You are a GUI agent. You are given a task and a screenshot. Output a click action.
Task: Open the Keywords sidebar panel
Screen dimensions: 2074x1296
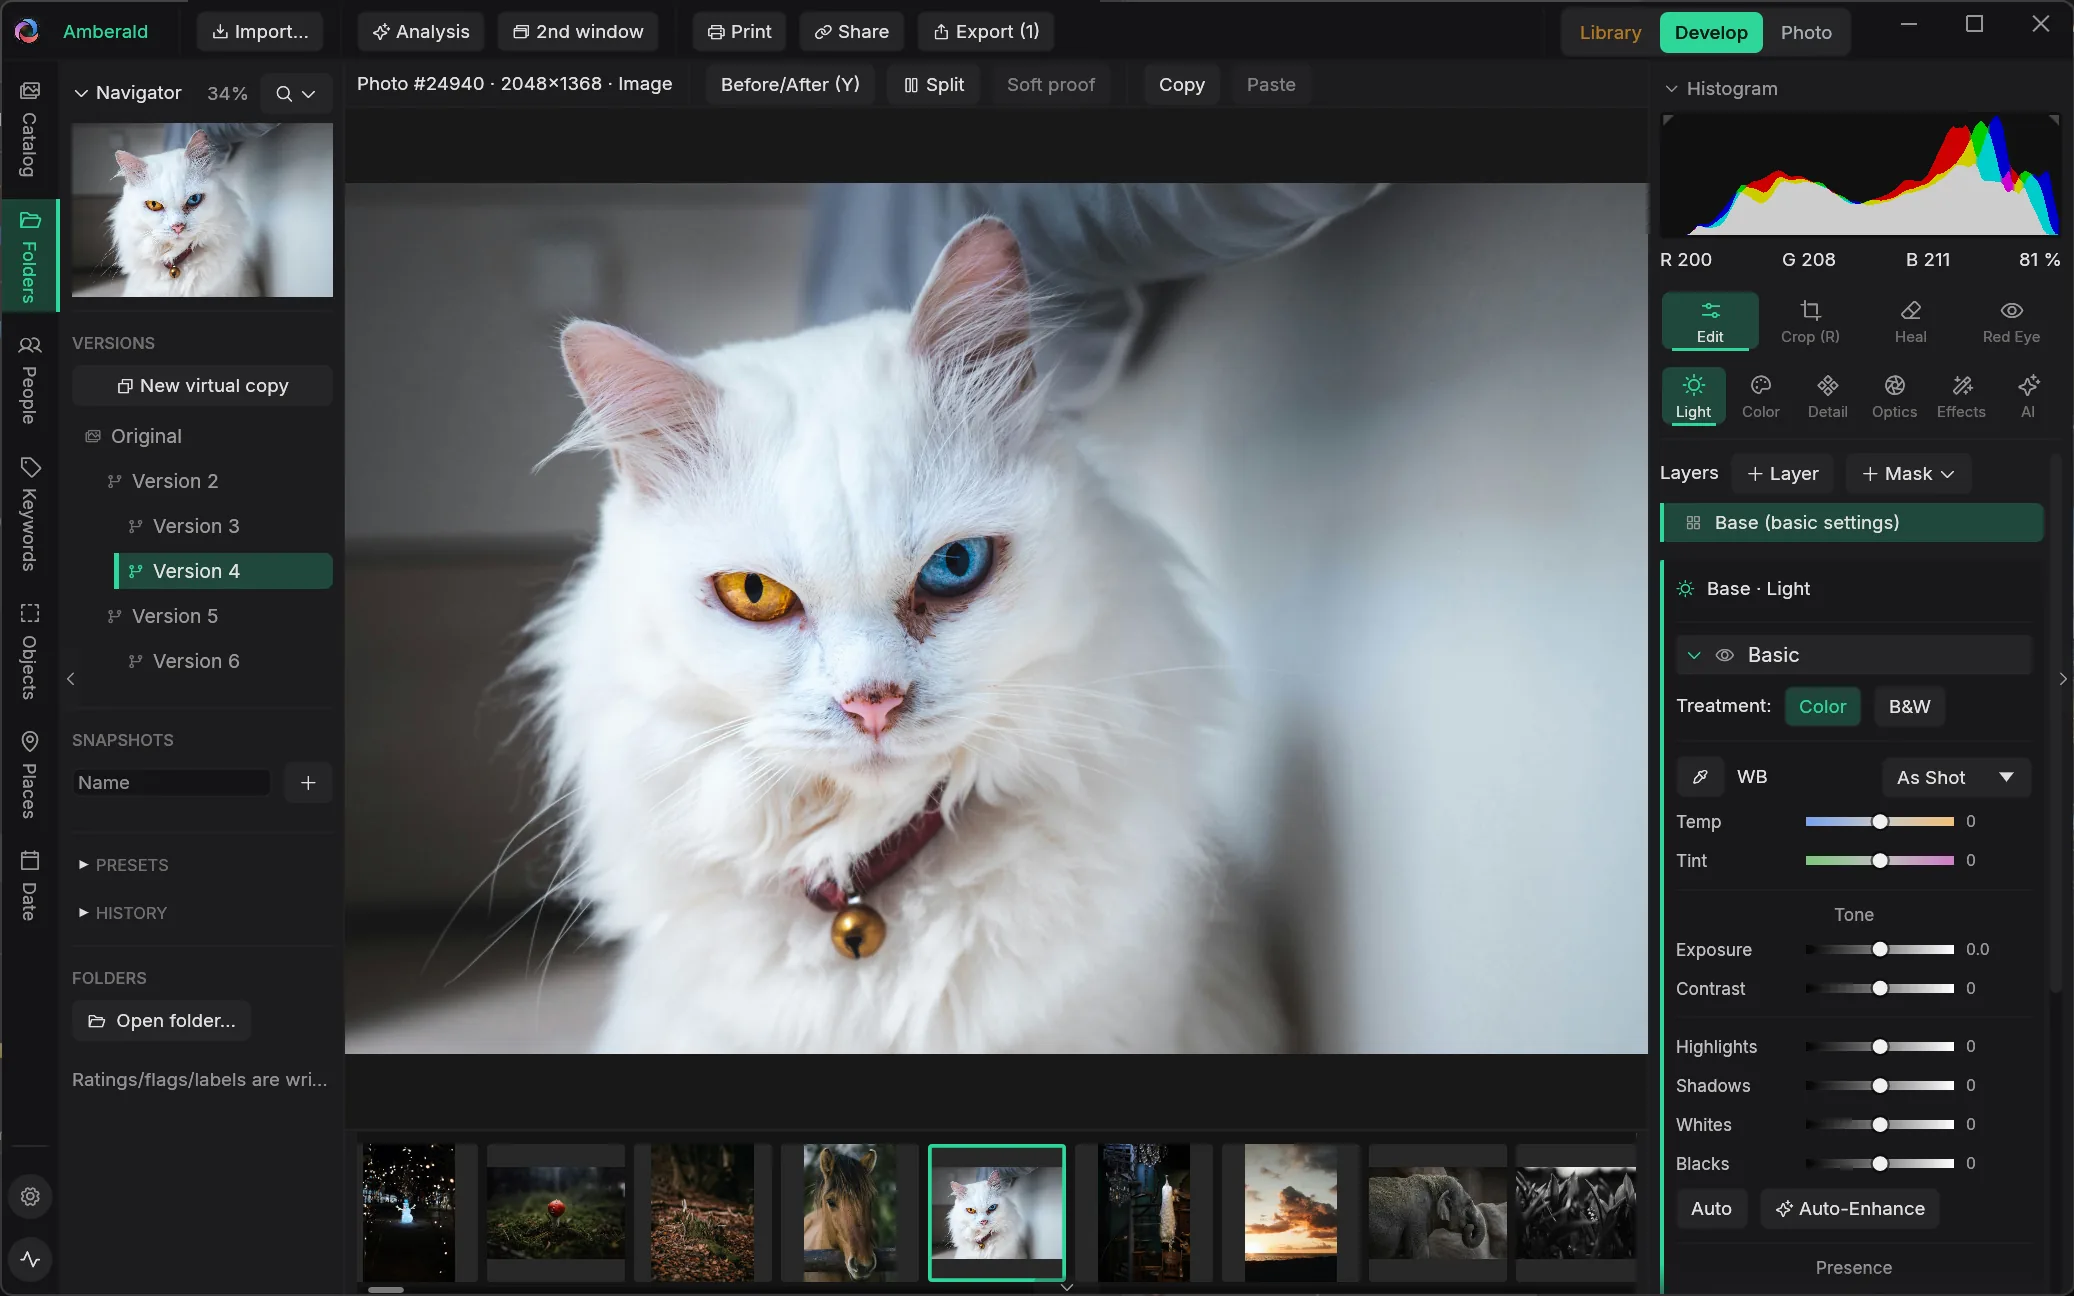(29, 513)
